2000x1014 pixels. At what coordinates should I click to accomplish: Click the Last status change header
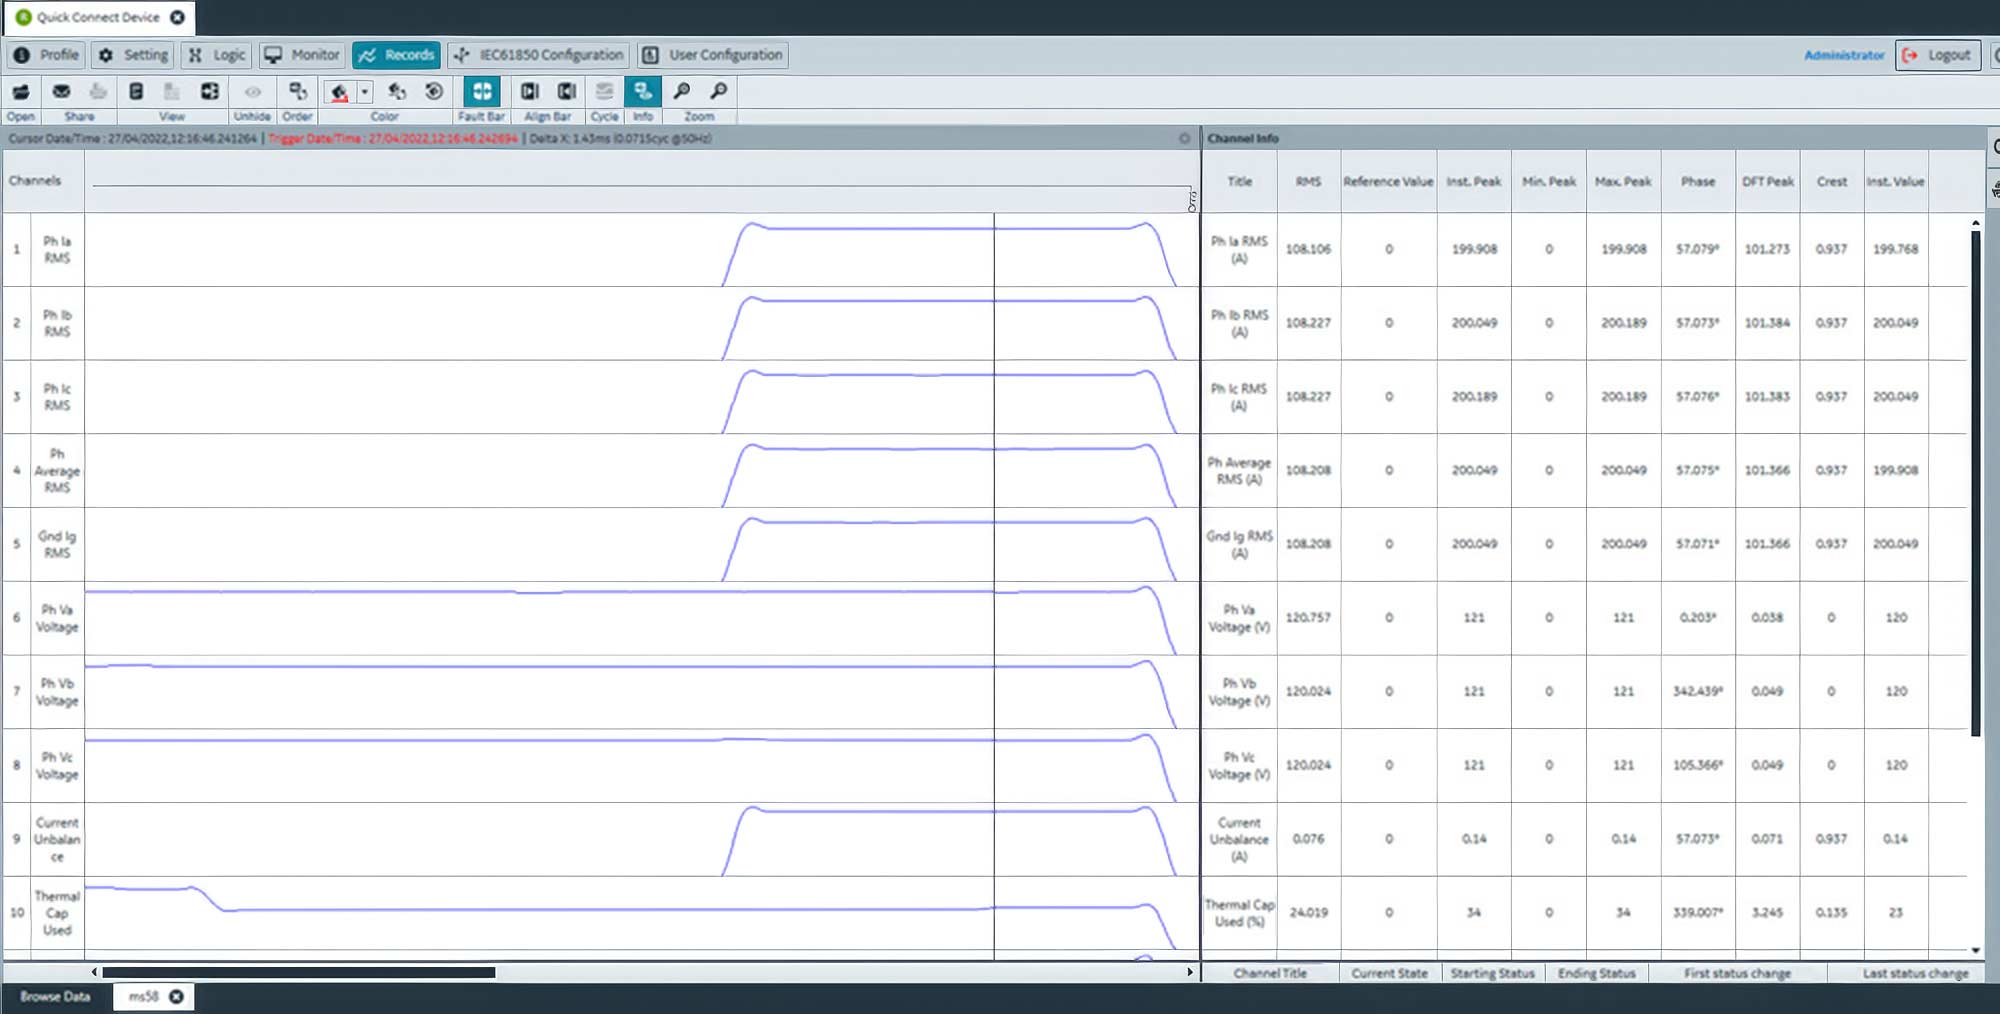tap(1915, 973)
